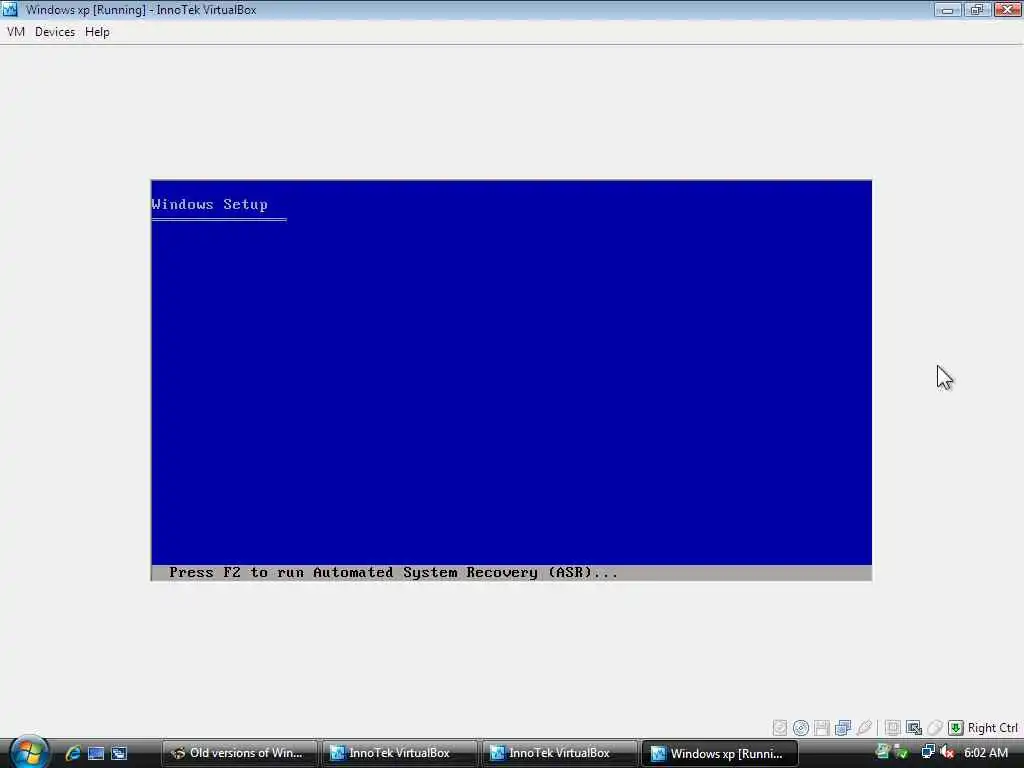Viewport: 1024px width, 768px height.
Task: Click the Show Desktop quick launch icon
Action: click(x=96, y=753)
